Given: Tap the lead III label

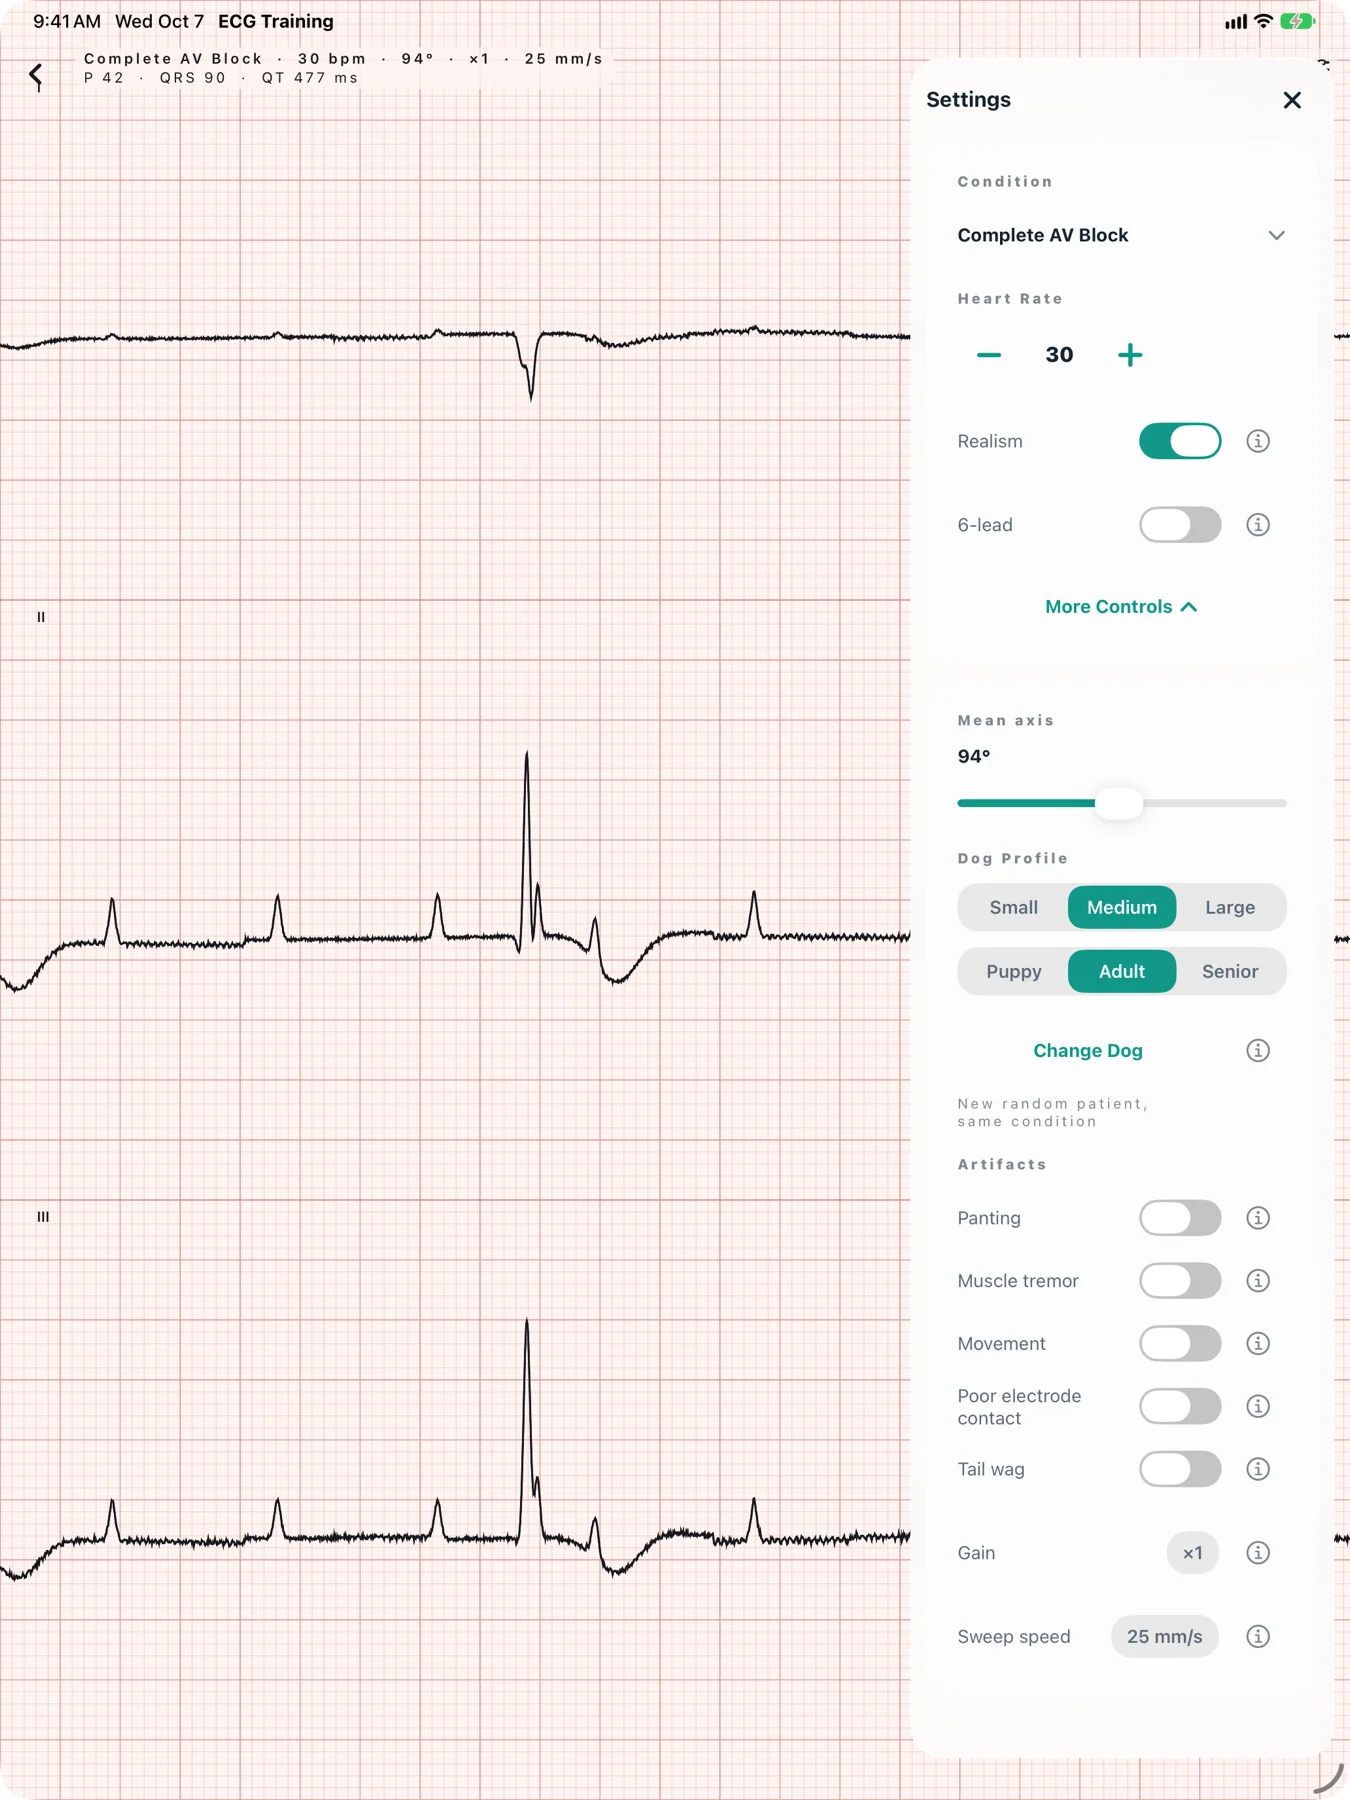Looking at the screenshot, I should [x=43, y=1217].
